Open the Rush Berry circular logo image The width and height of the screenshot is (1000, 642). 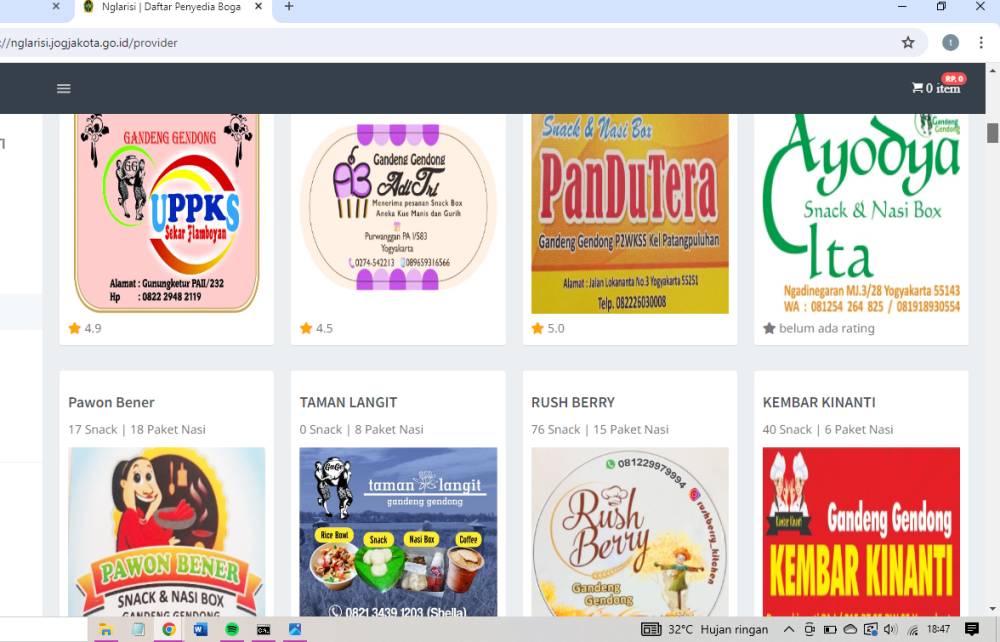coord(629,532)
